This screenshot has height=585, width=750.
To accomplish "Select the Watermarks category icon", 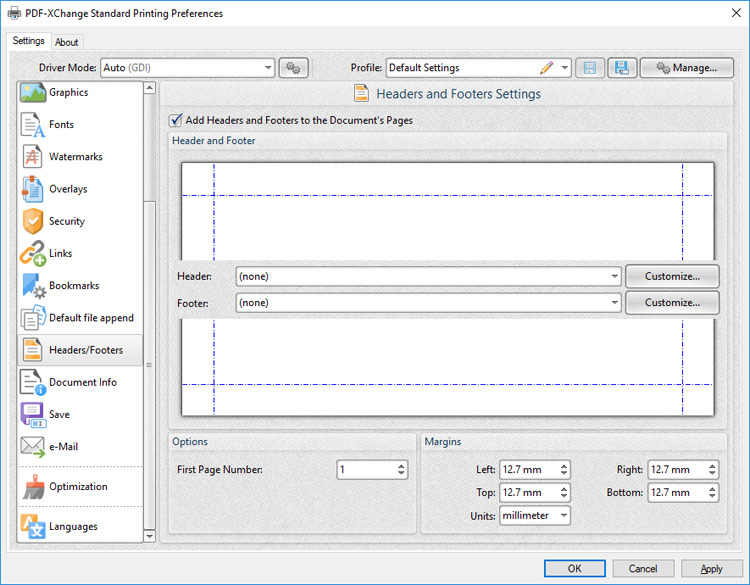I will (x=32, y=156).
